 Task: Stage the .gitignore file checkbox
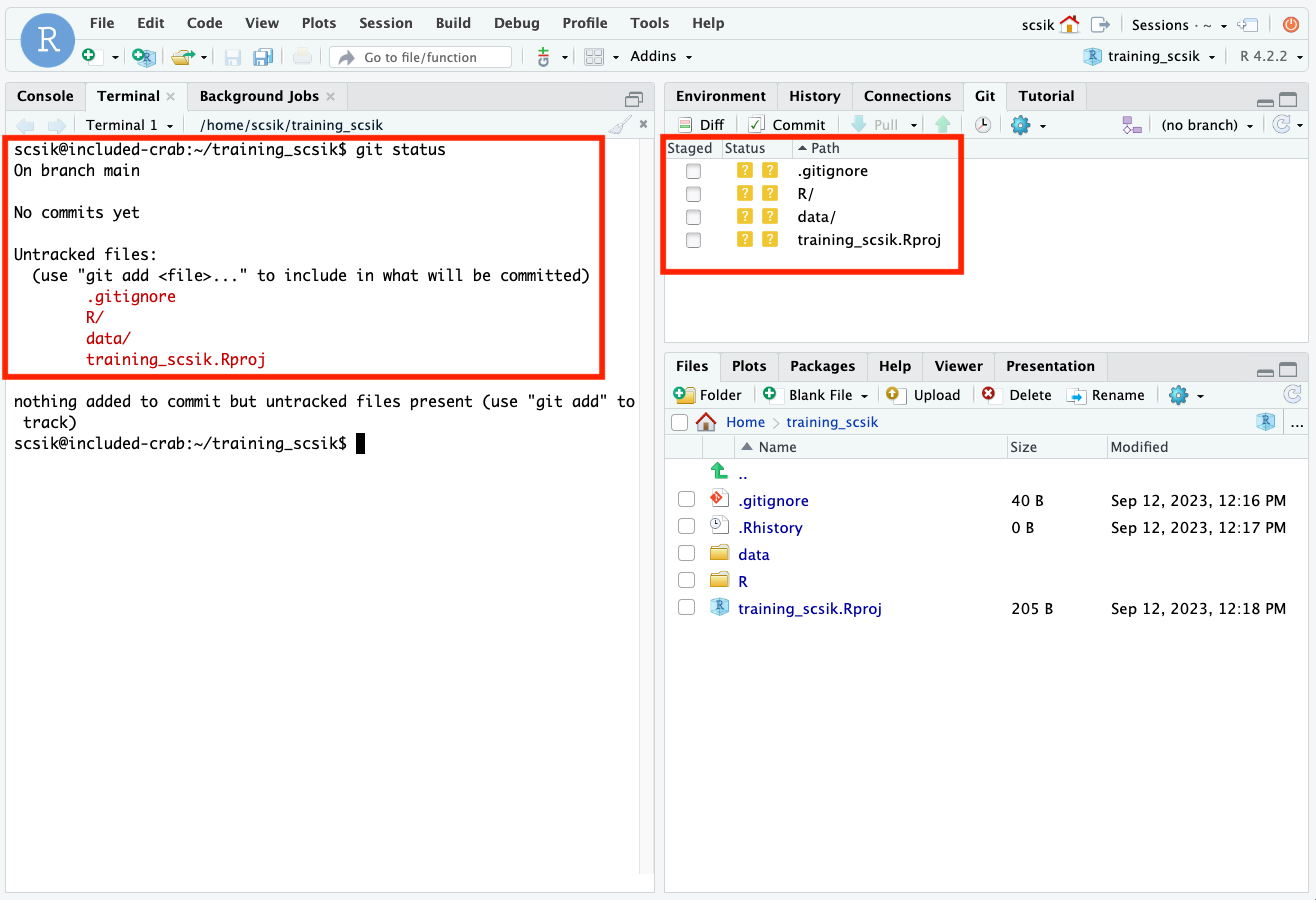[x=693, y=171]
